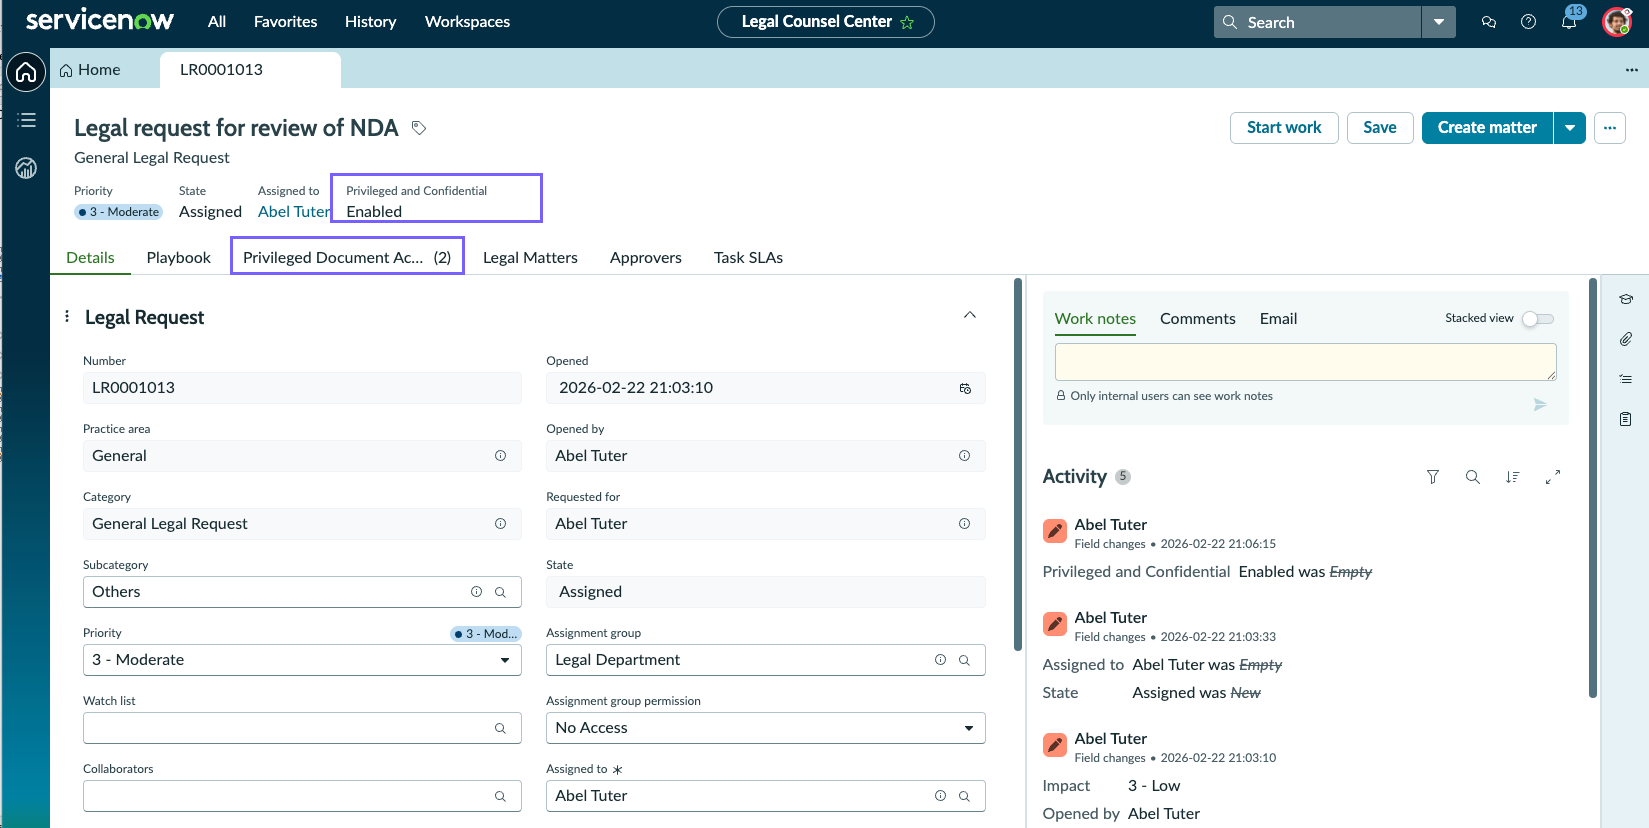The image size is (1649, 828).
Task: Click the Activity panel vertical scrollbar
Action: [x=1593, y=488]
